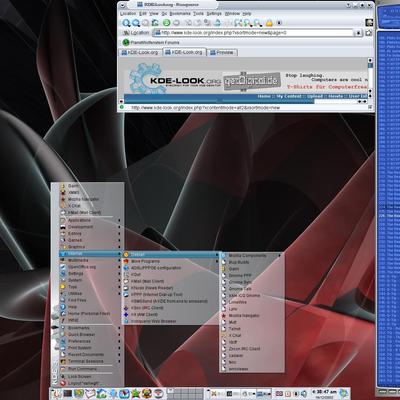Click the panel clock showing 4:38:47 am

tap(323, 393)
